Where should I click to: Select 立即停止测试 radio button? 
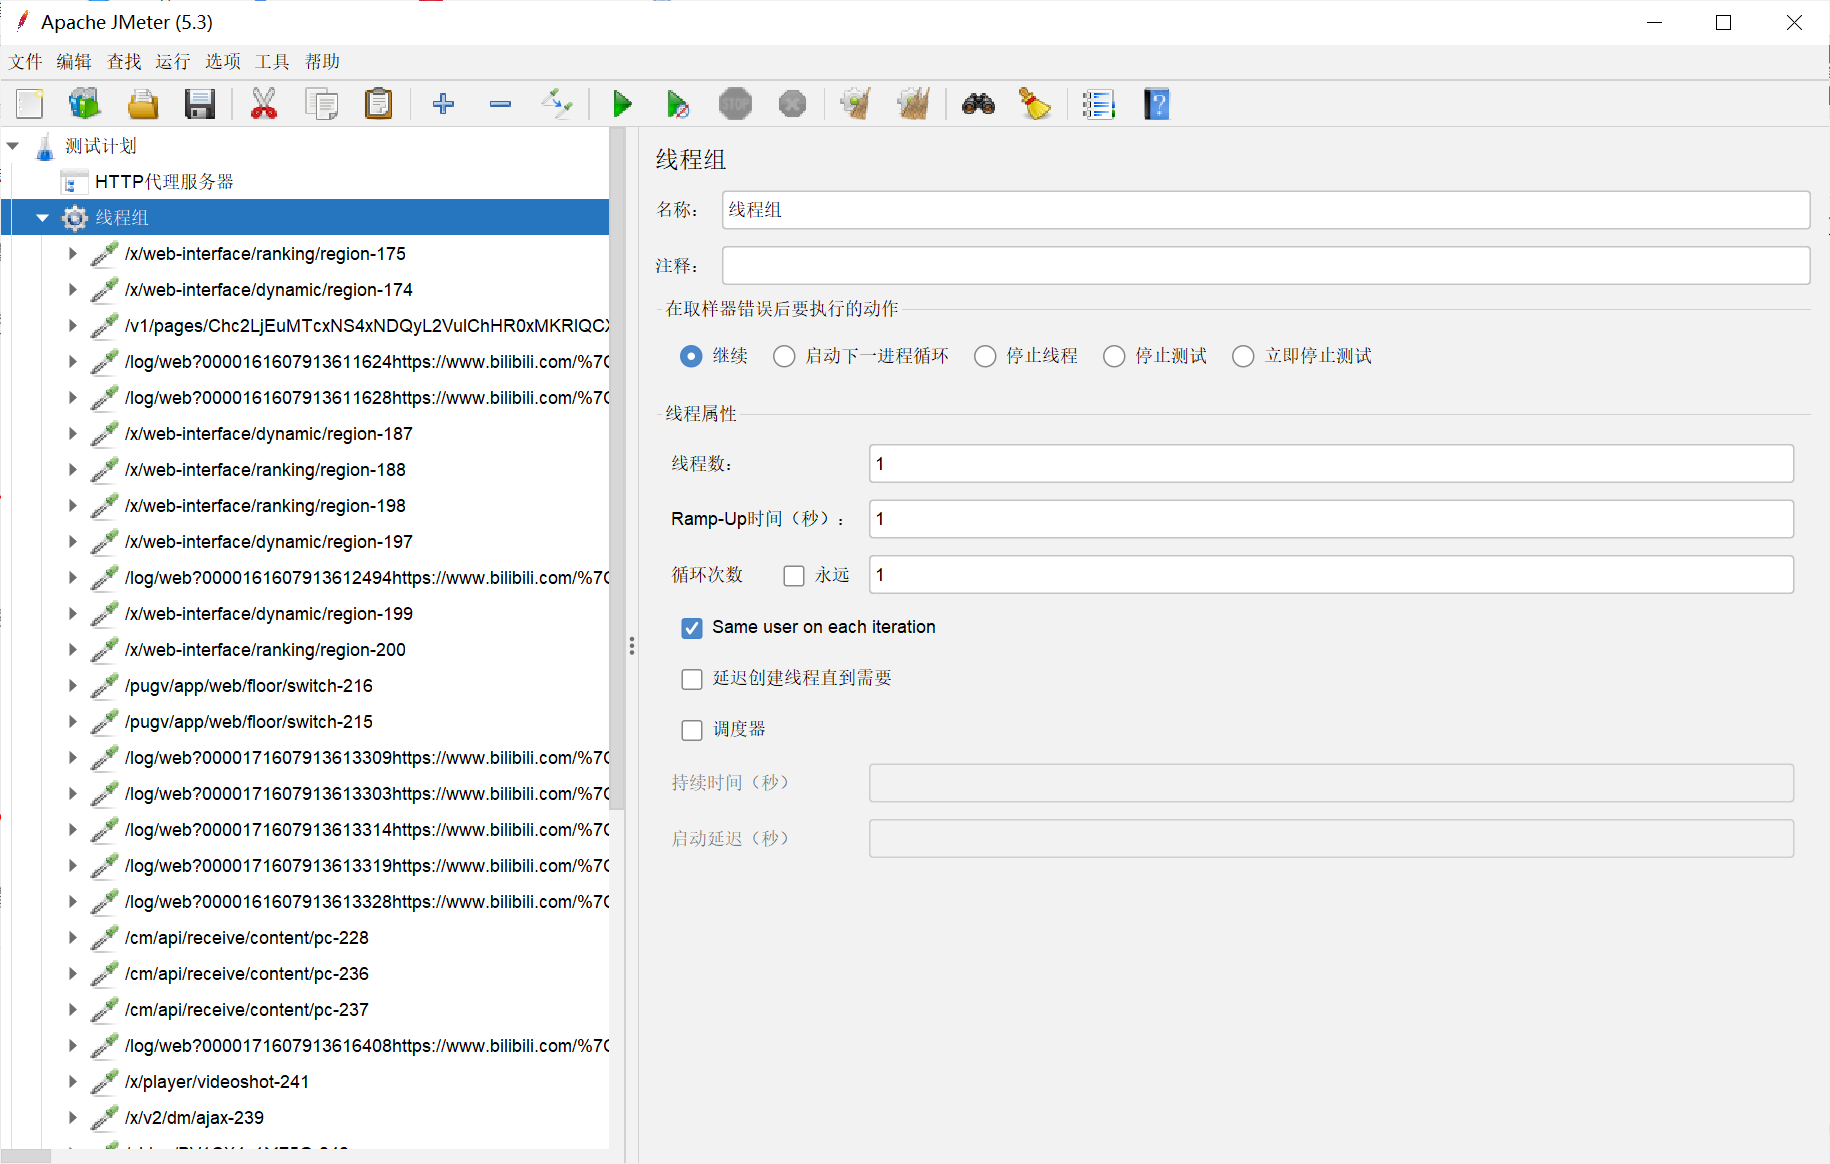[x=1243, y=356]
